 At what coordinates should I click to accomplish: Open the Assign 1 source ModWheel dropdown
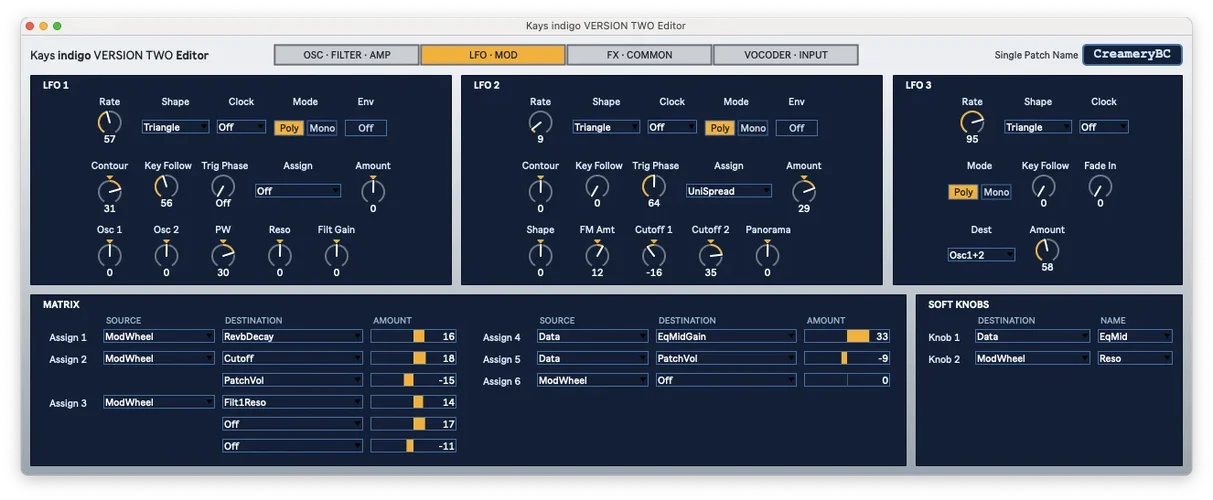pos(159,337)
